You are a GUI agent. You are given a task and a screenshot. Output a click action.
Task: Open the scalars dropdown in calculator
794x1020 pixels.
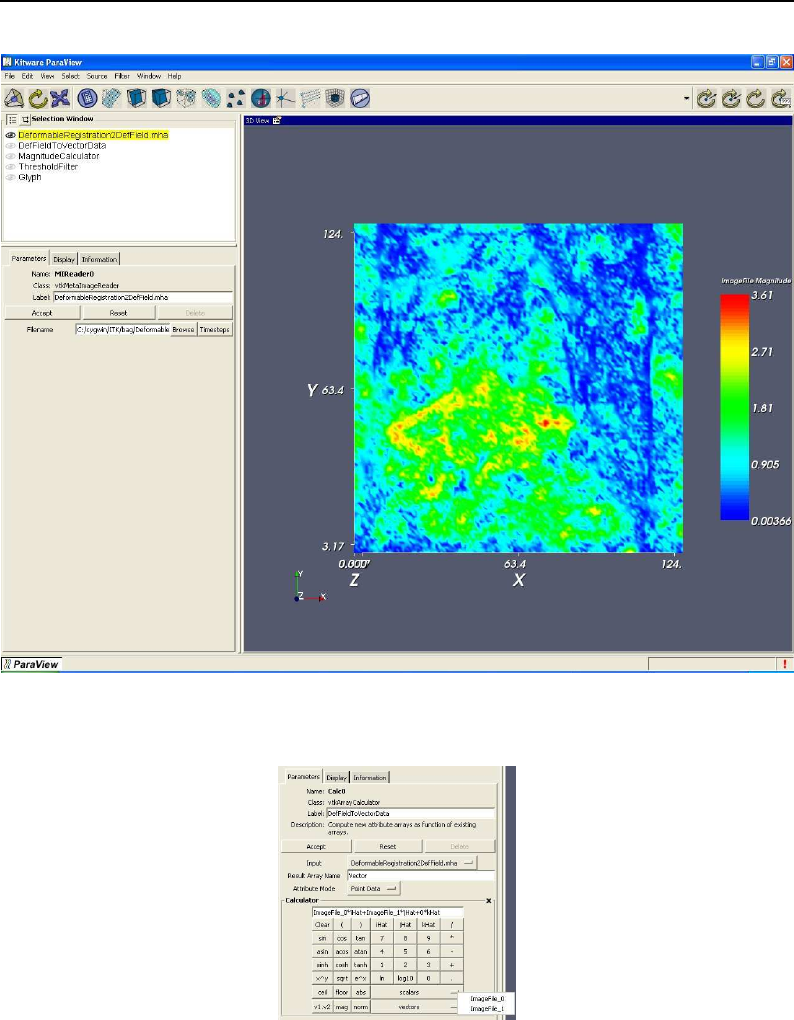pos(416,993)
